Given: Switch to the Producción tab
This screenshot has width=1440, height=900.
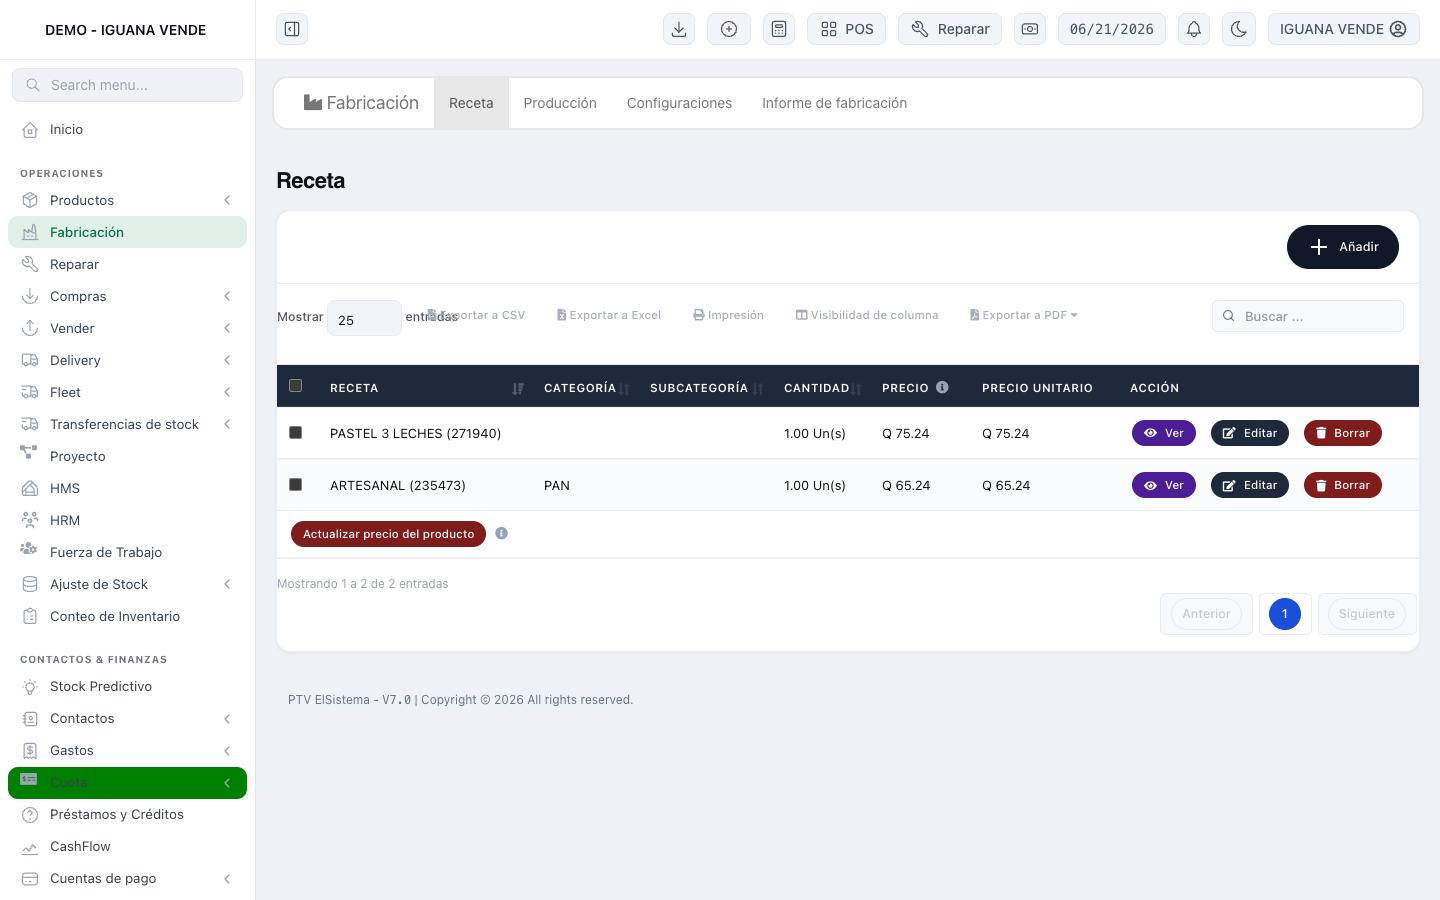Looking at the screenshot, I should [560, 103].
